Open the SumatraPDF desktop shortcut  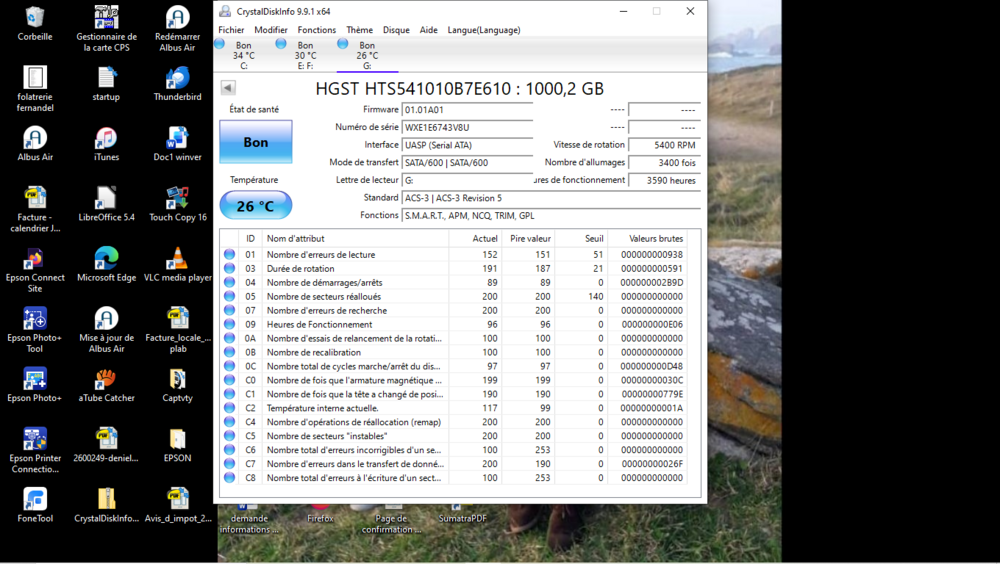462,514
